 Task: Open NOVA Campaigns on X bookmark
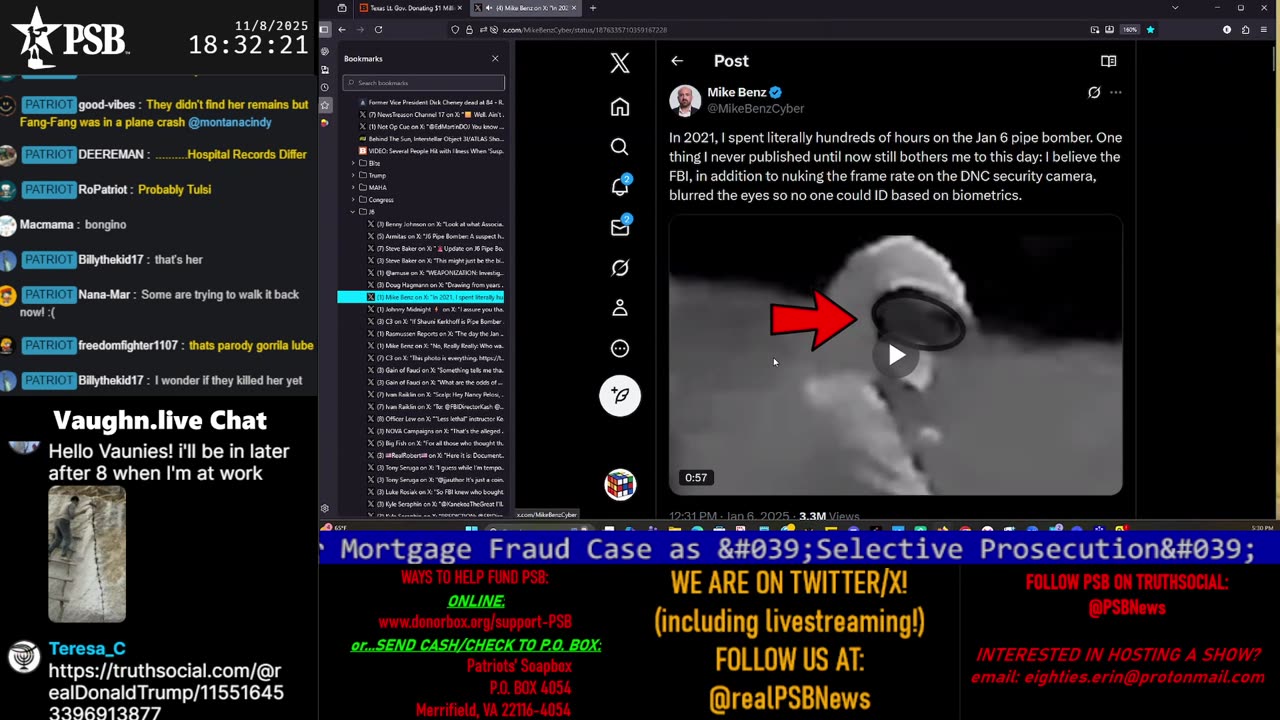(x=434, y=431)
